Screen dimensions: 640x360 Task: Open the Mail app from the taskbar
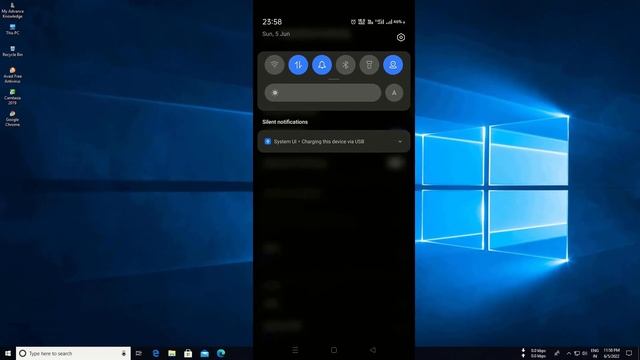tap(204, 353)
